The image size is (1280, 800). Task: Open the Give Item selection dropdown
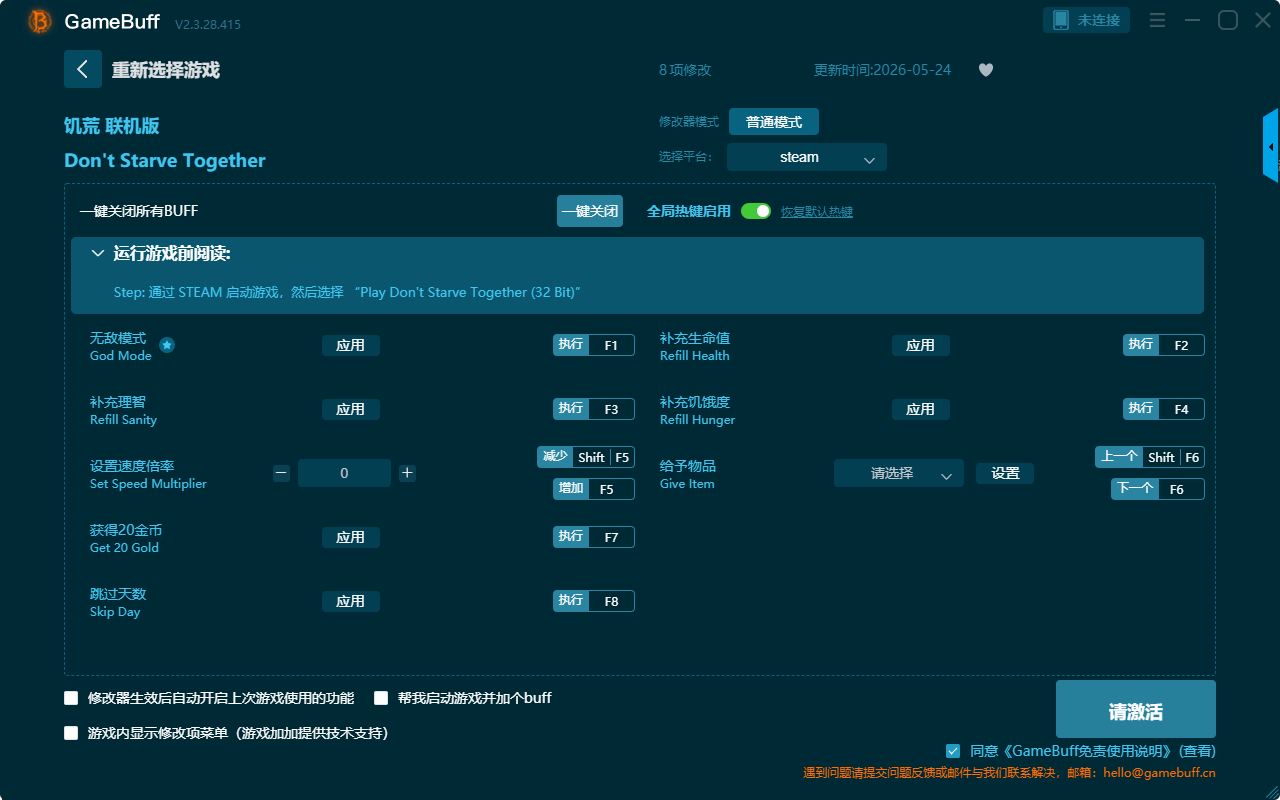(x=899, y=474)
